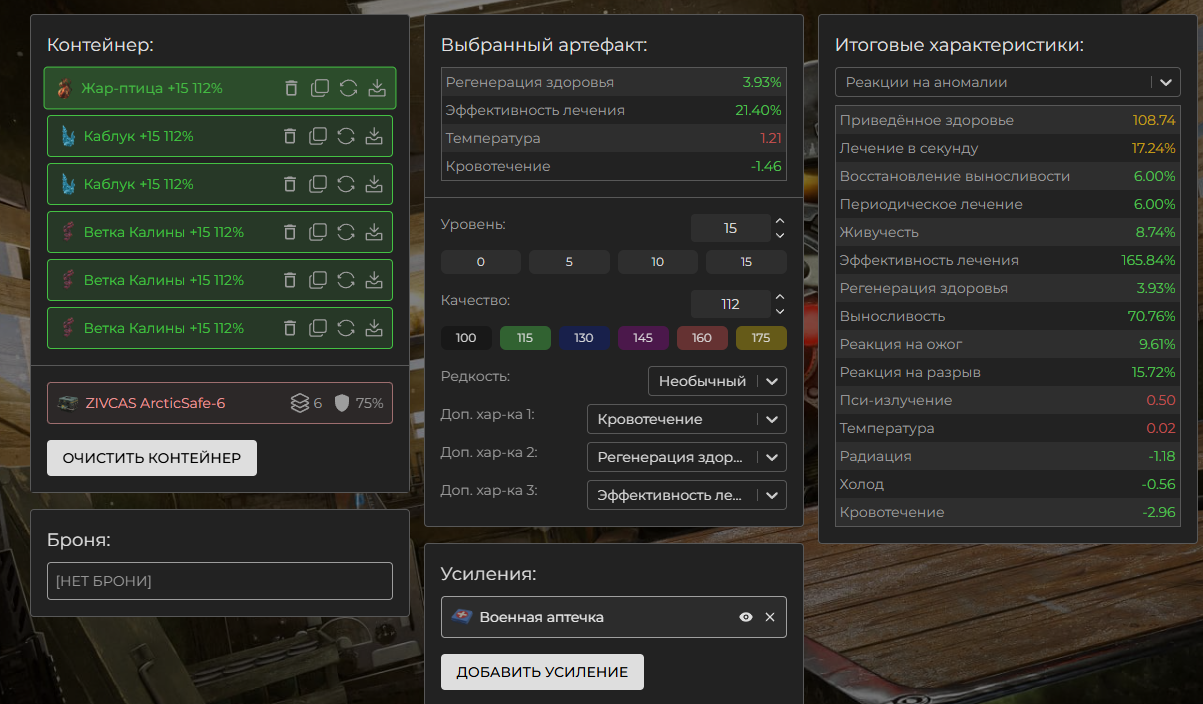
Task: Increase Уровень with the up arrow
Action: [x=780, y=221]
